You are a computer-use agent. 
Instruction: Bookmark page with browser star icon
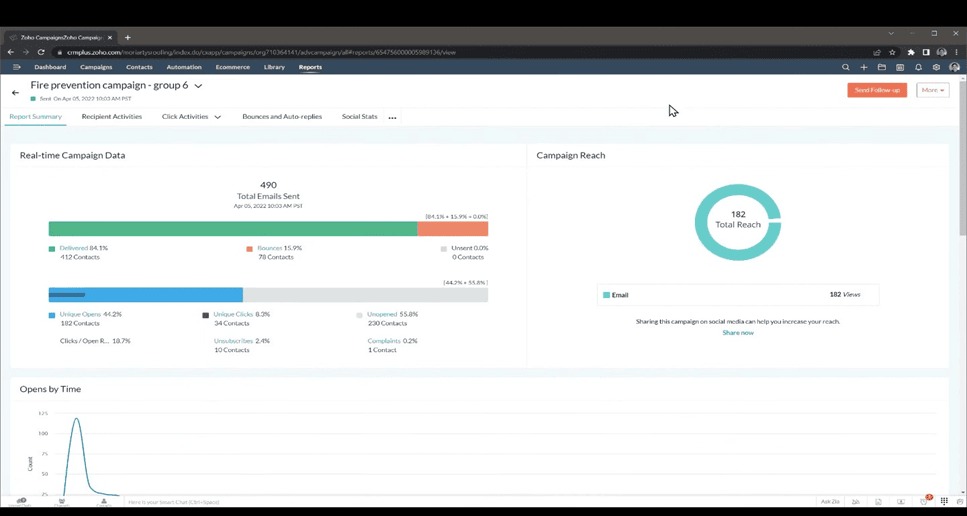892,52
